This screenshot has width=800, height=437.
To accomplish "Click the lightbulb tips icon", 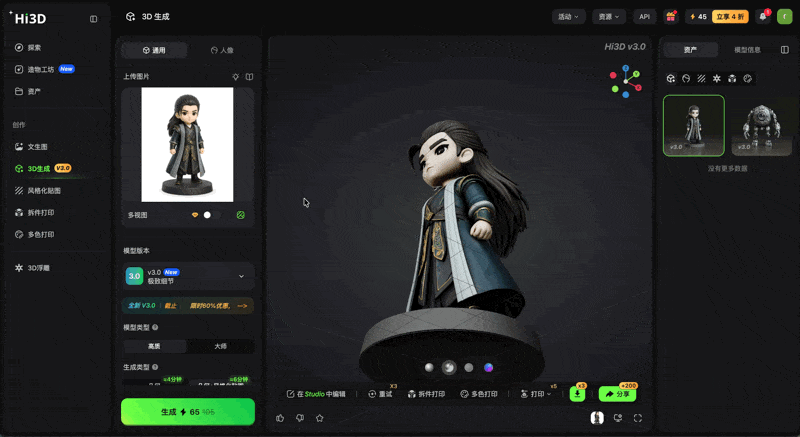I will pyautogui.click(x=235, y=76).
